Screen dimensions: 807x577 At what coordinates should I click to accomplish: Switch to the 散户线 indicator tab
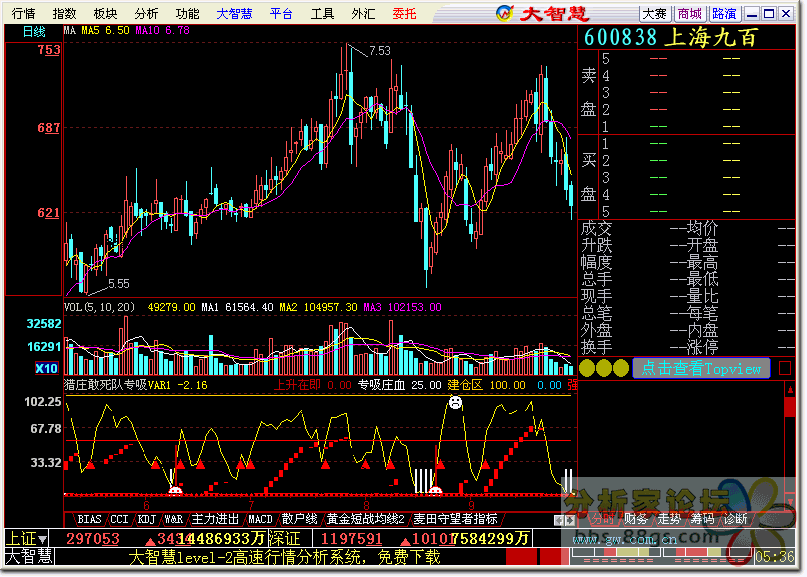tap(300, 519)
